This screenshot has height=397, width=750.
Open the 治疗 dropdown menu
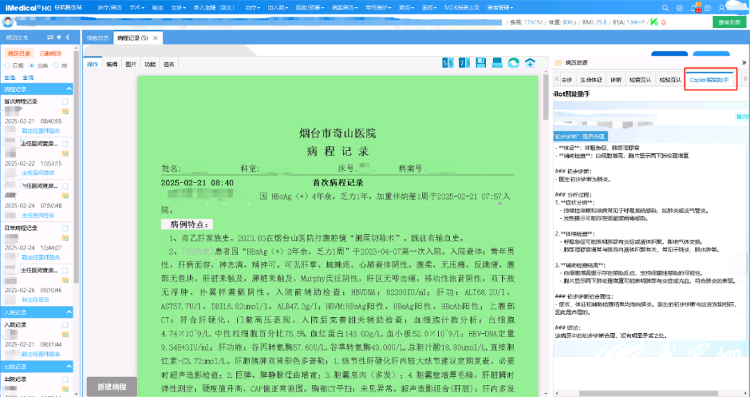click(x=253, y=8)
